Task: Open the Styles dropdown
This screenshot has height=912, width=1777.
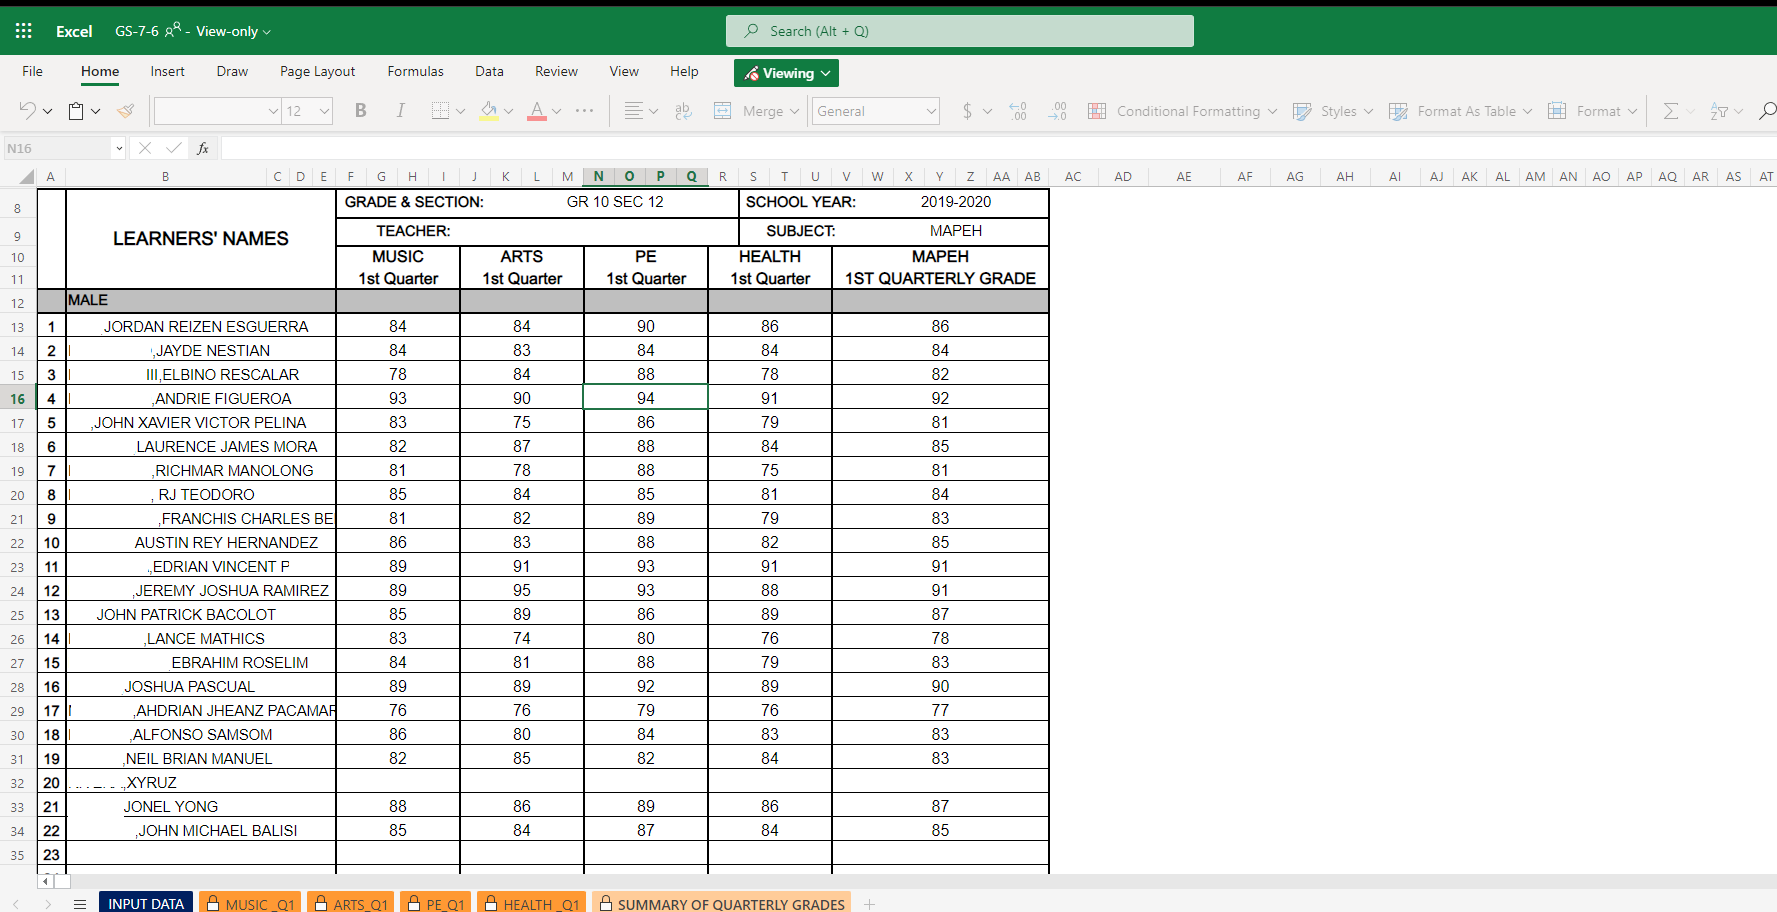Action: click(x=1333, y=111)
